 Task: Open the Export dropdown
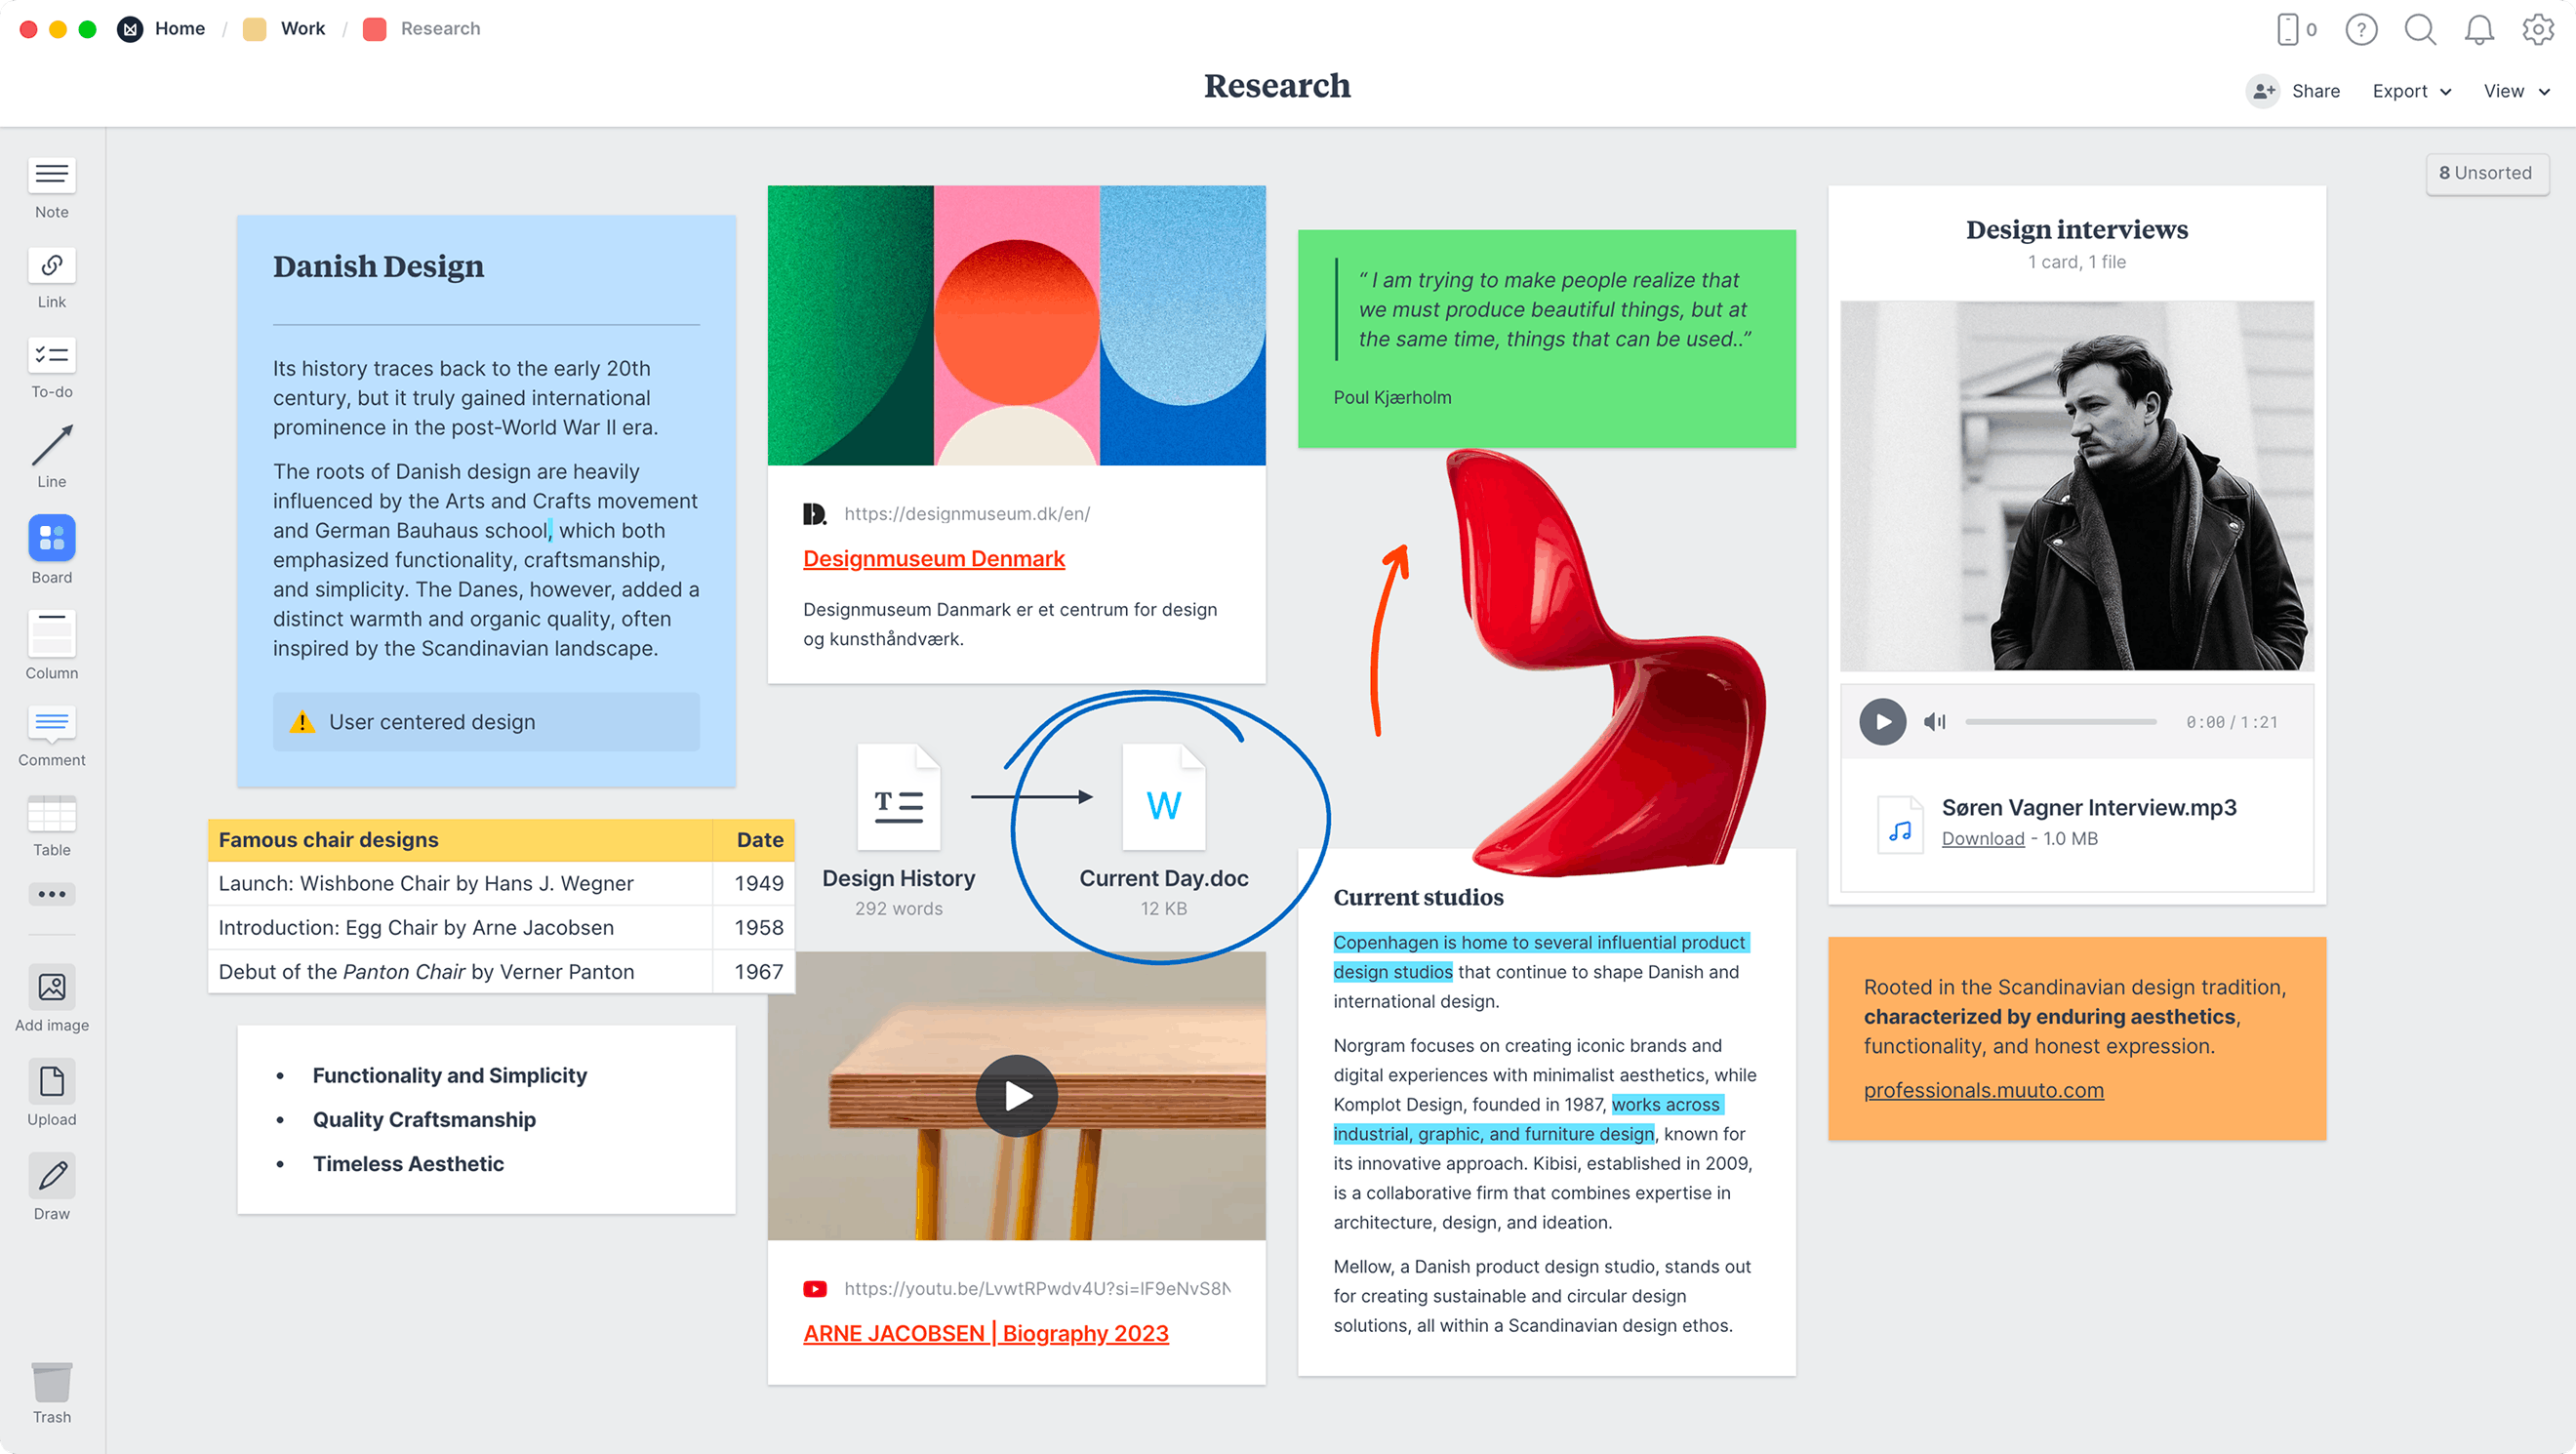coord(2411,91)
